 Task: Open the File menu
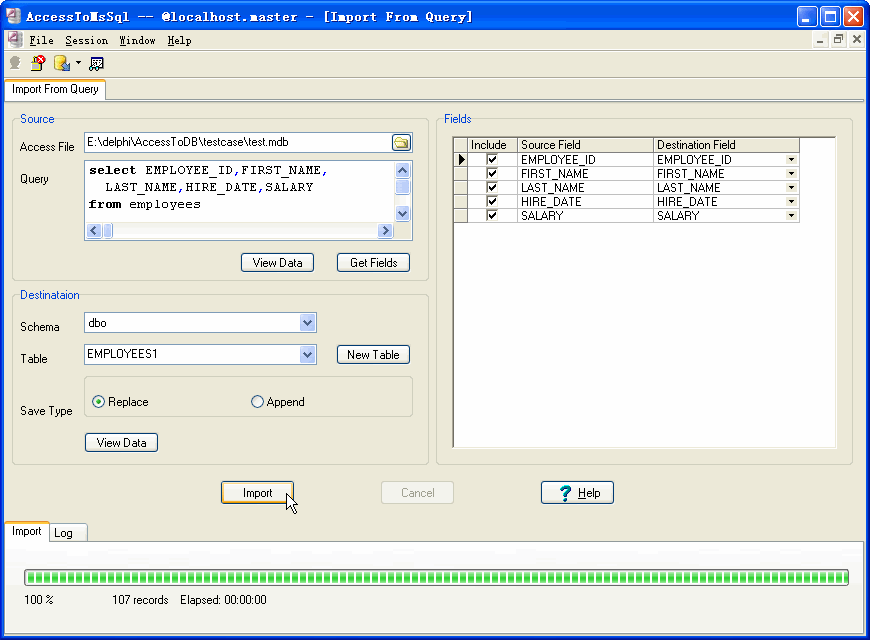coord(42,41)
